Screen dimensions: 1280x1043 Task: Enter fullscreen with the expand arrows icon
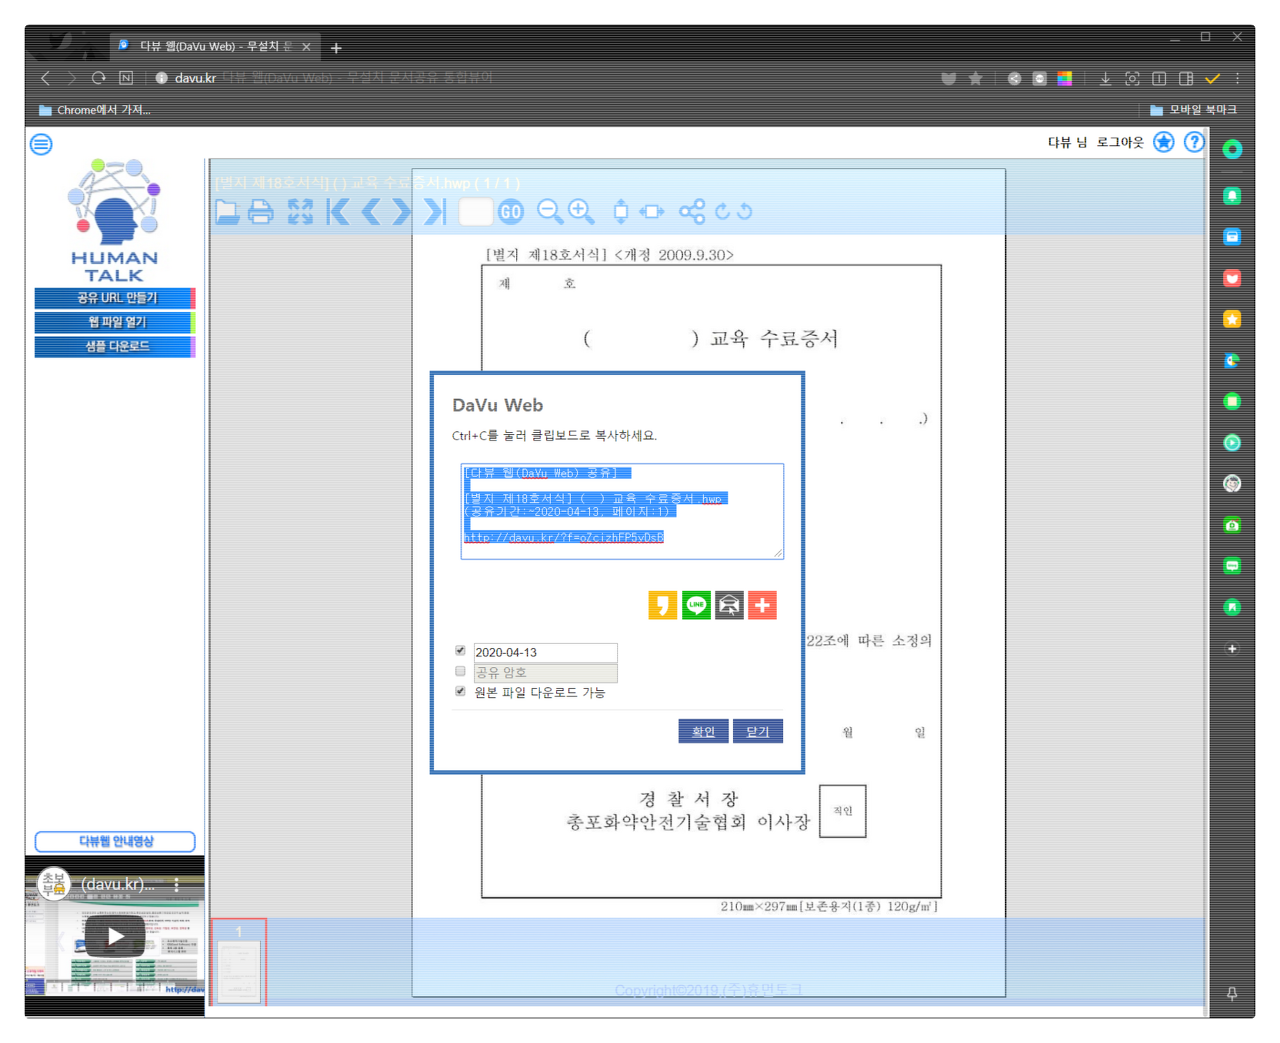(300, 212)
